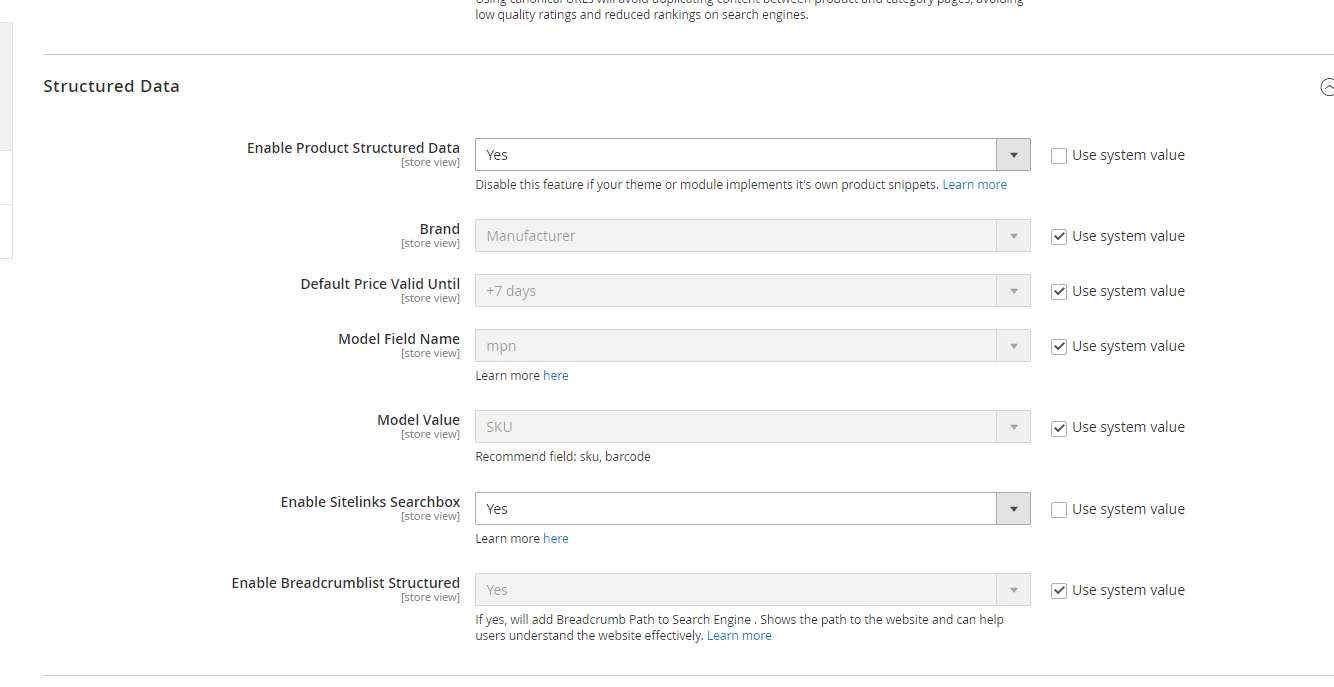
Task: Uncheck Use system value for Default Price Valid Until
Action: [x=1059, y=292]
